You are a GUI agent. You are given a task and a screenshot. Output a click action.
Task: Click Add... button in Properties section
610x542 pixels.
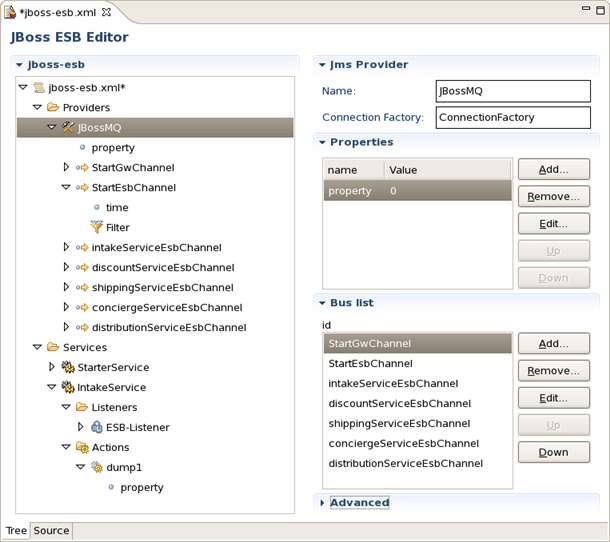pyautogui.click(x=554, y=169)
